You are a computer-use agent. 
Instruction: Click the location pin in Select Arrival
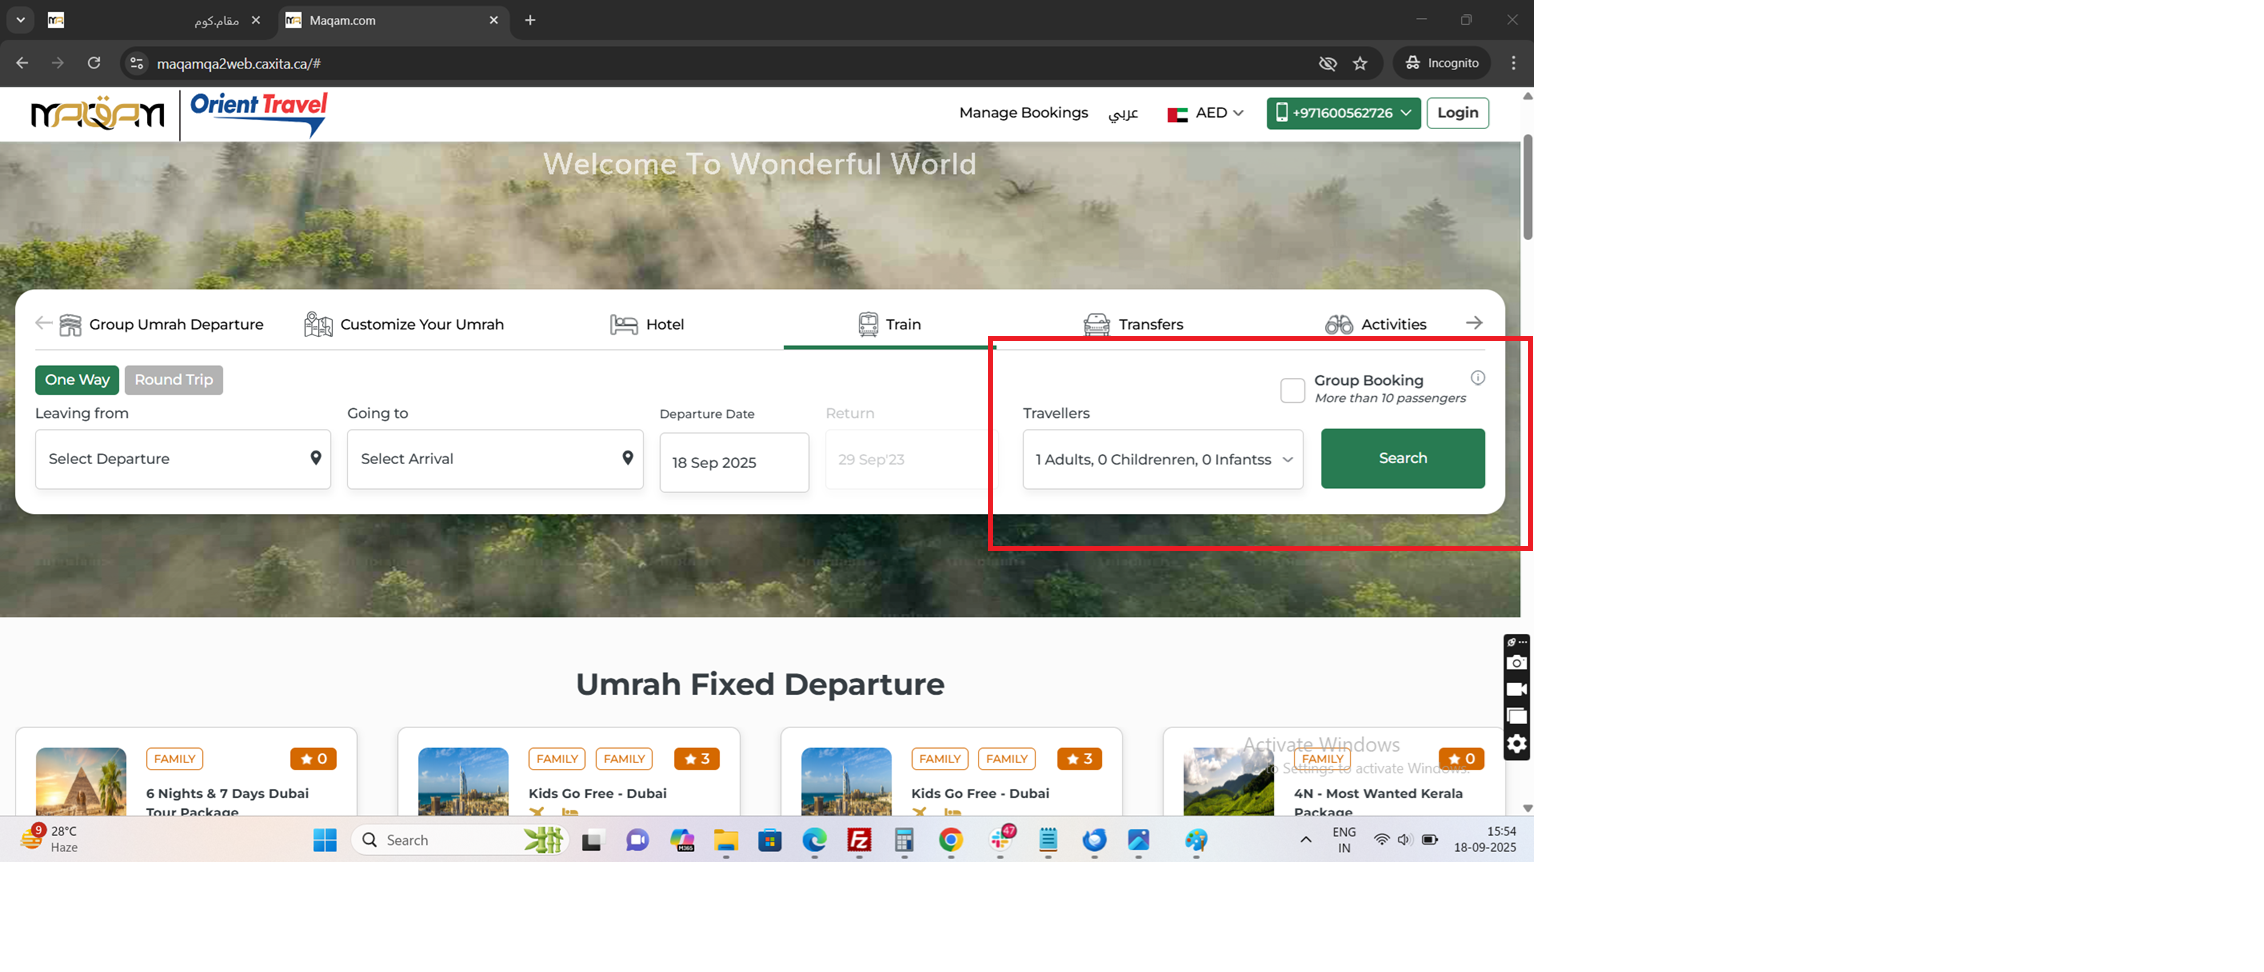[627, 458]
